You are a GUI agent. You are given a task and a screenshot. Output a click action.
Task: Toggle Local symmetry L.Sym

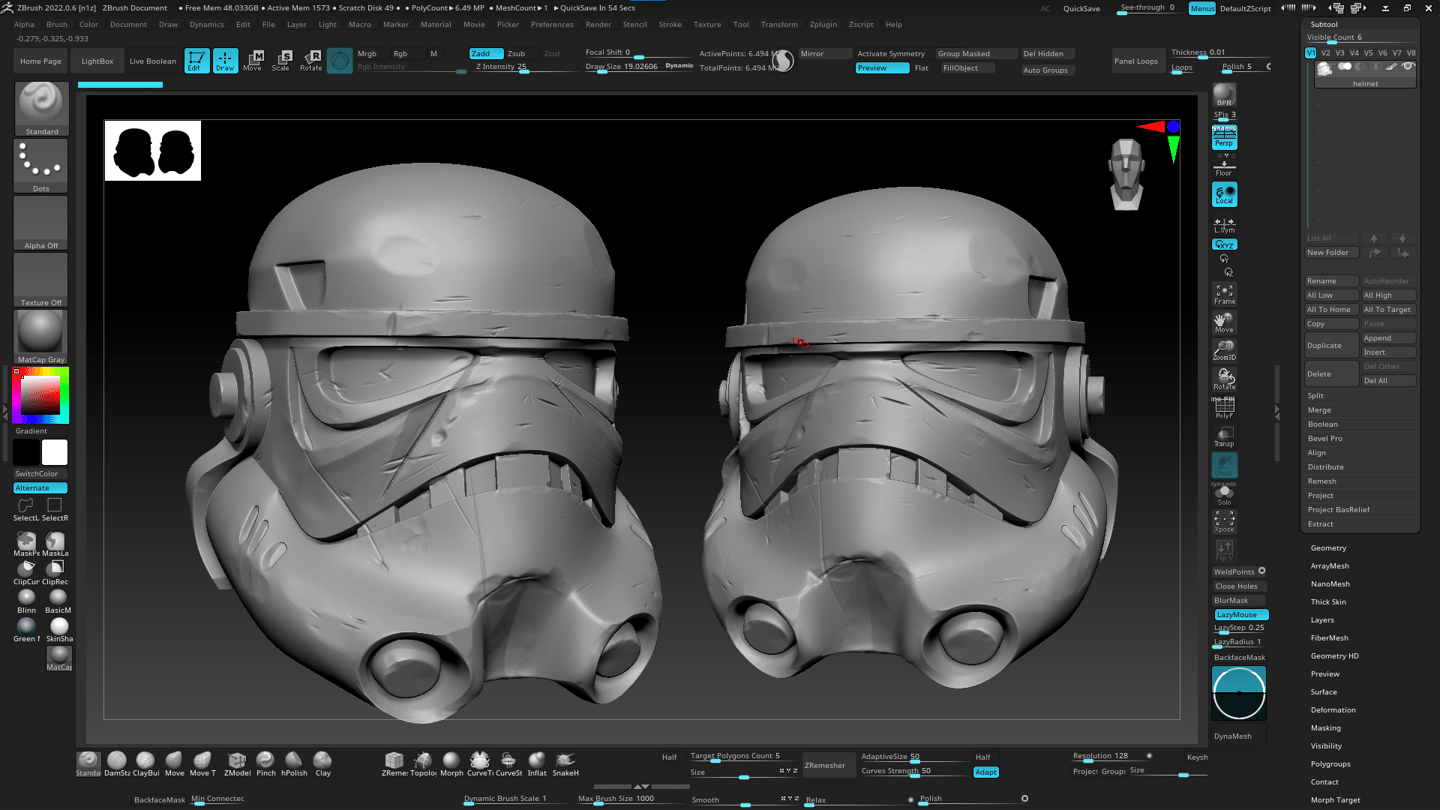pos(1224,225)
